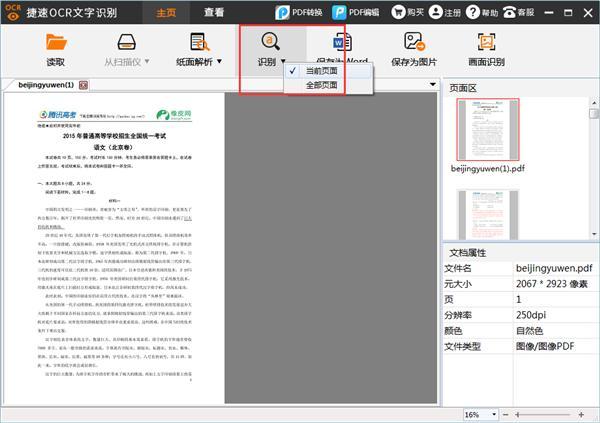This screenshot has width=600, height=423.
Task: Click the OCR eye logo
Action: point(13,12)
